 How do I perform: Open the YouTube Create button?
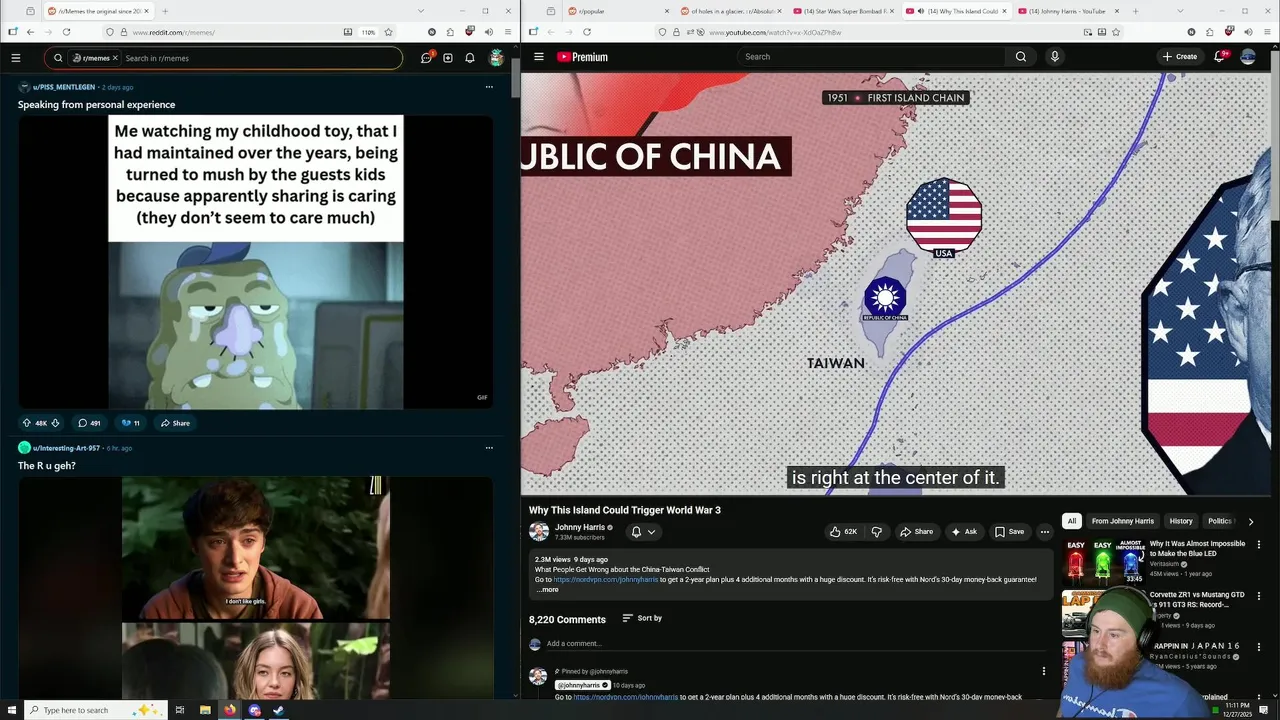coord(1180,57)
